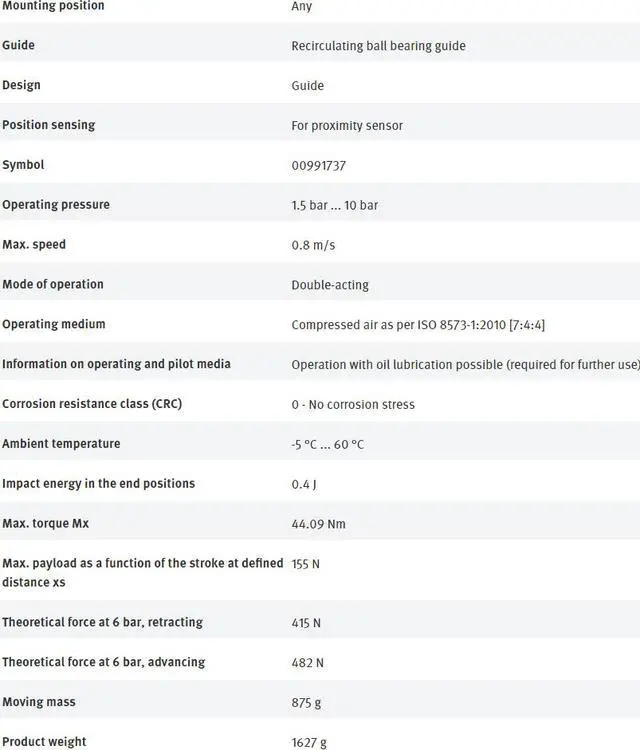Select the compressed air ISO 8573-1:2010 value
The height and width of the screenshot is (750, 640).
pos(418,325)
